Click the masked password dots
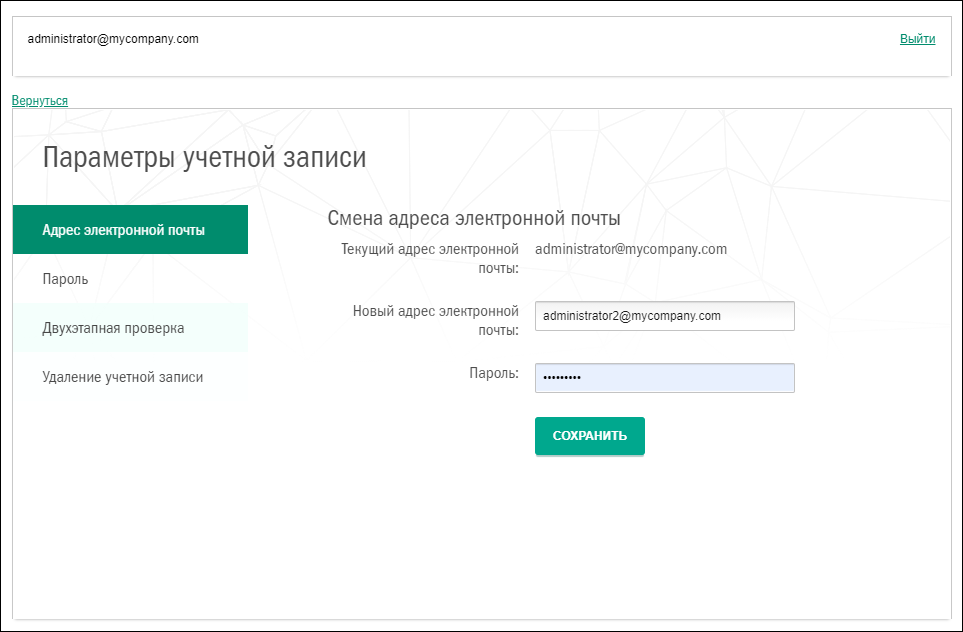The image size is (963, 632). [x=561, y=378]
